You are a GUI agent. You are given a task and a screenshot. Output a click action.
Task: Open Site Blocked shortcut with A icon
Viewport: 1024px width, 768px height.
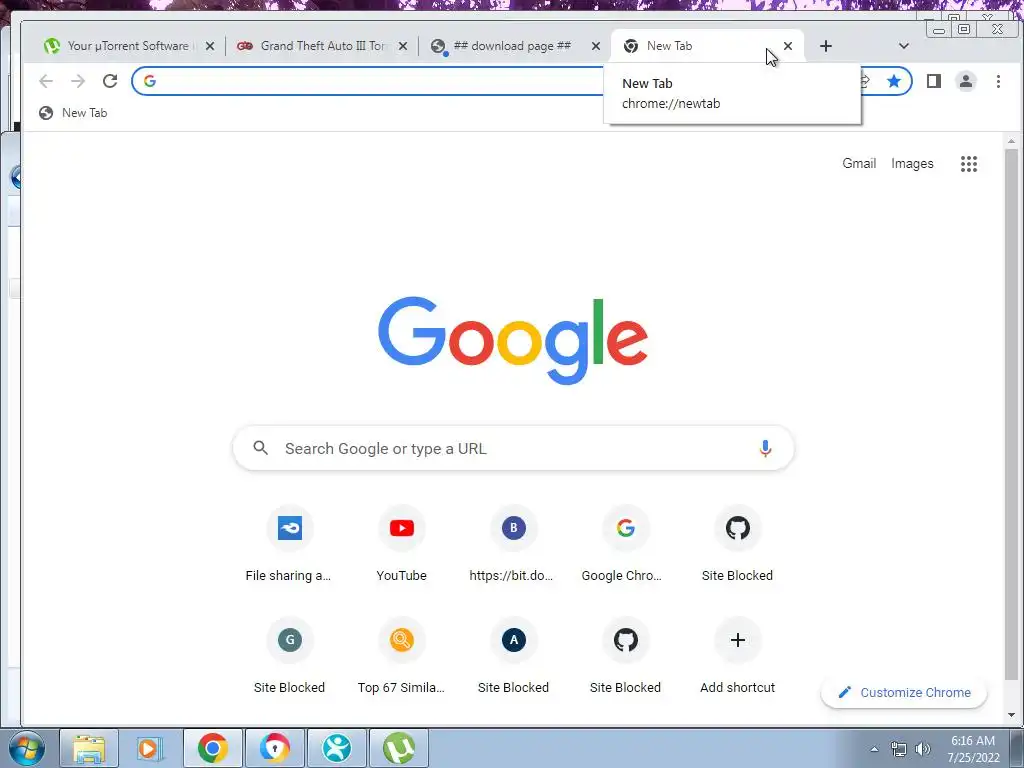click(513, 655)
